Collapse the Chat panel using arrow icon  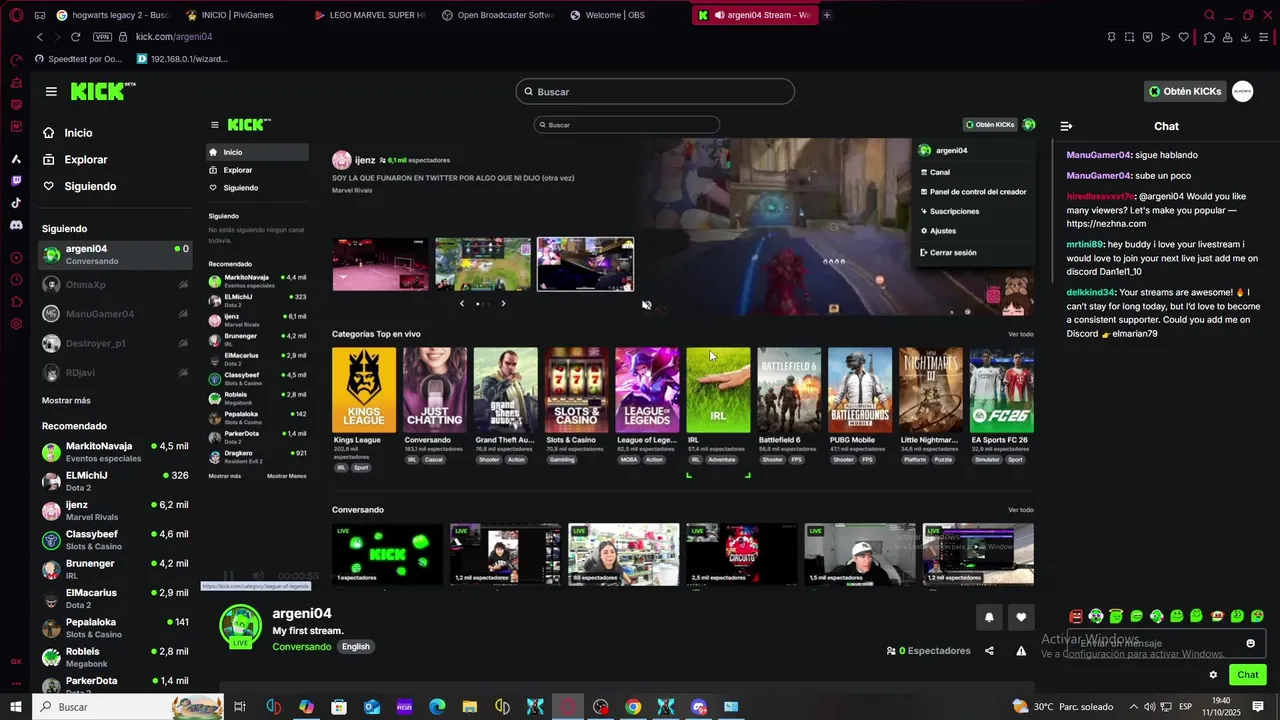click(1066, 126)
